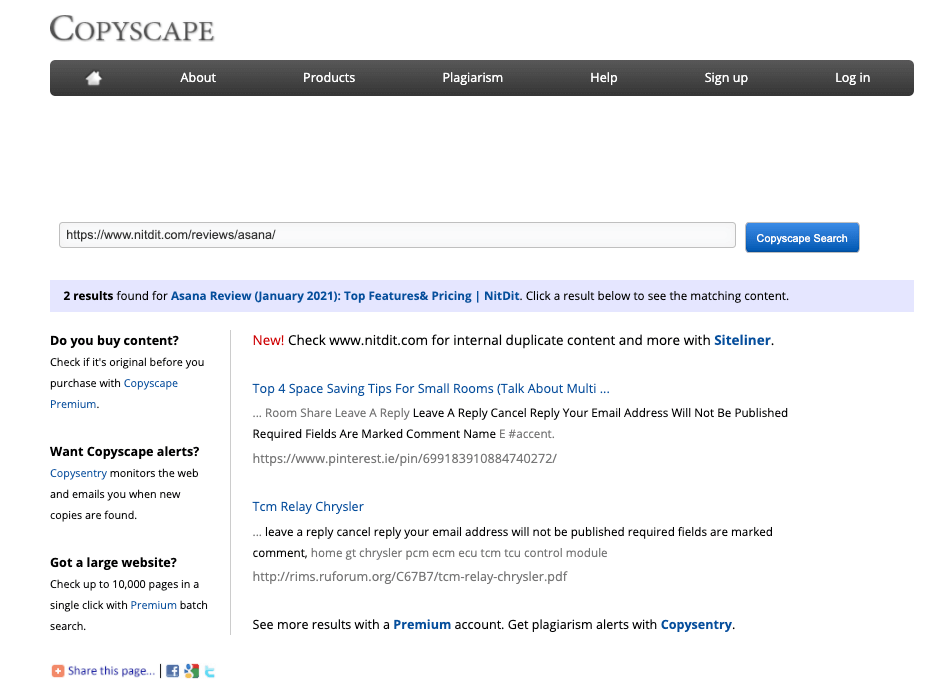Screen dimensions: 948x696
Task: Click the Copyscape Search button
Action: tap(802, 238)
